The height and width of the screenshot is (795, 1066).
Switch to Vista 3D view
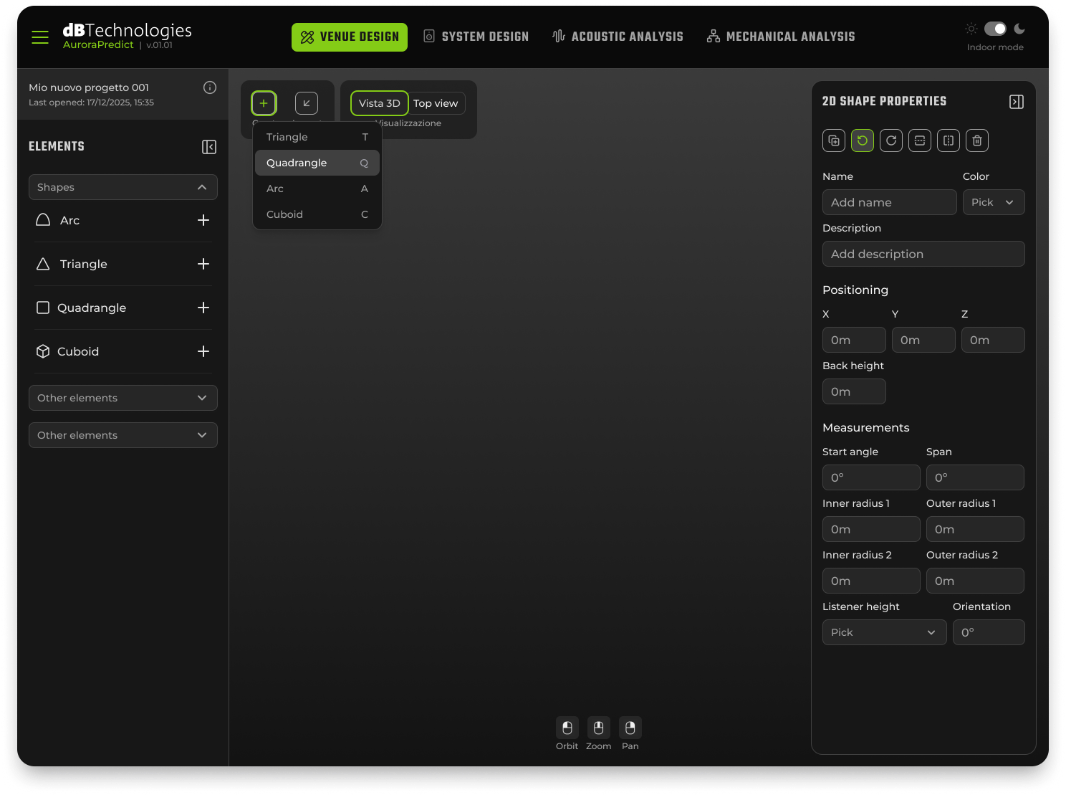[379, 103]
